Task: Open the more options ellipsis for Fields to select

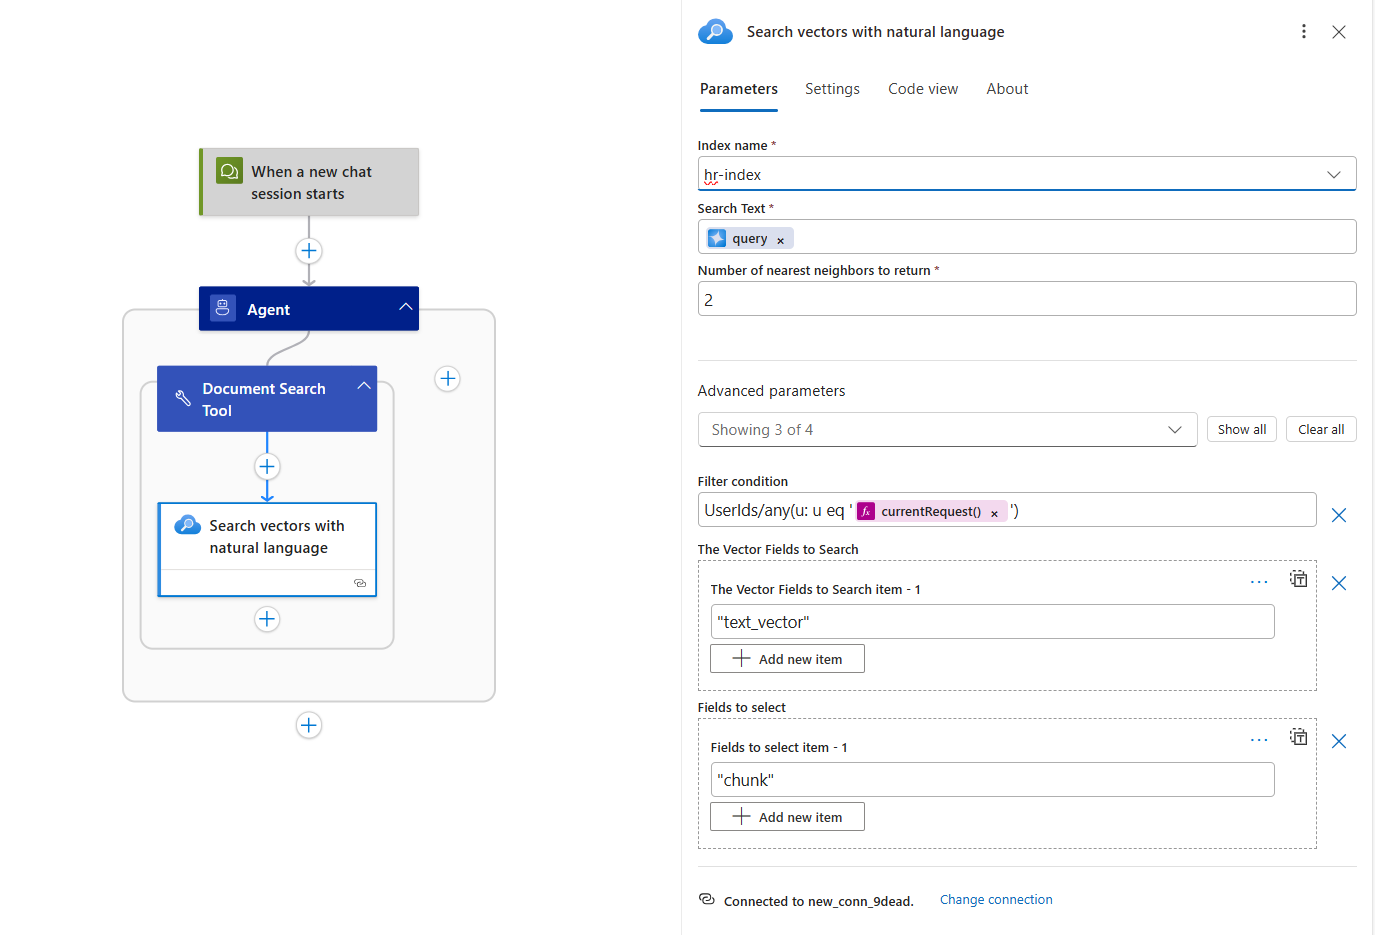Action: pyautogui.click(x=1258, y=739)
